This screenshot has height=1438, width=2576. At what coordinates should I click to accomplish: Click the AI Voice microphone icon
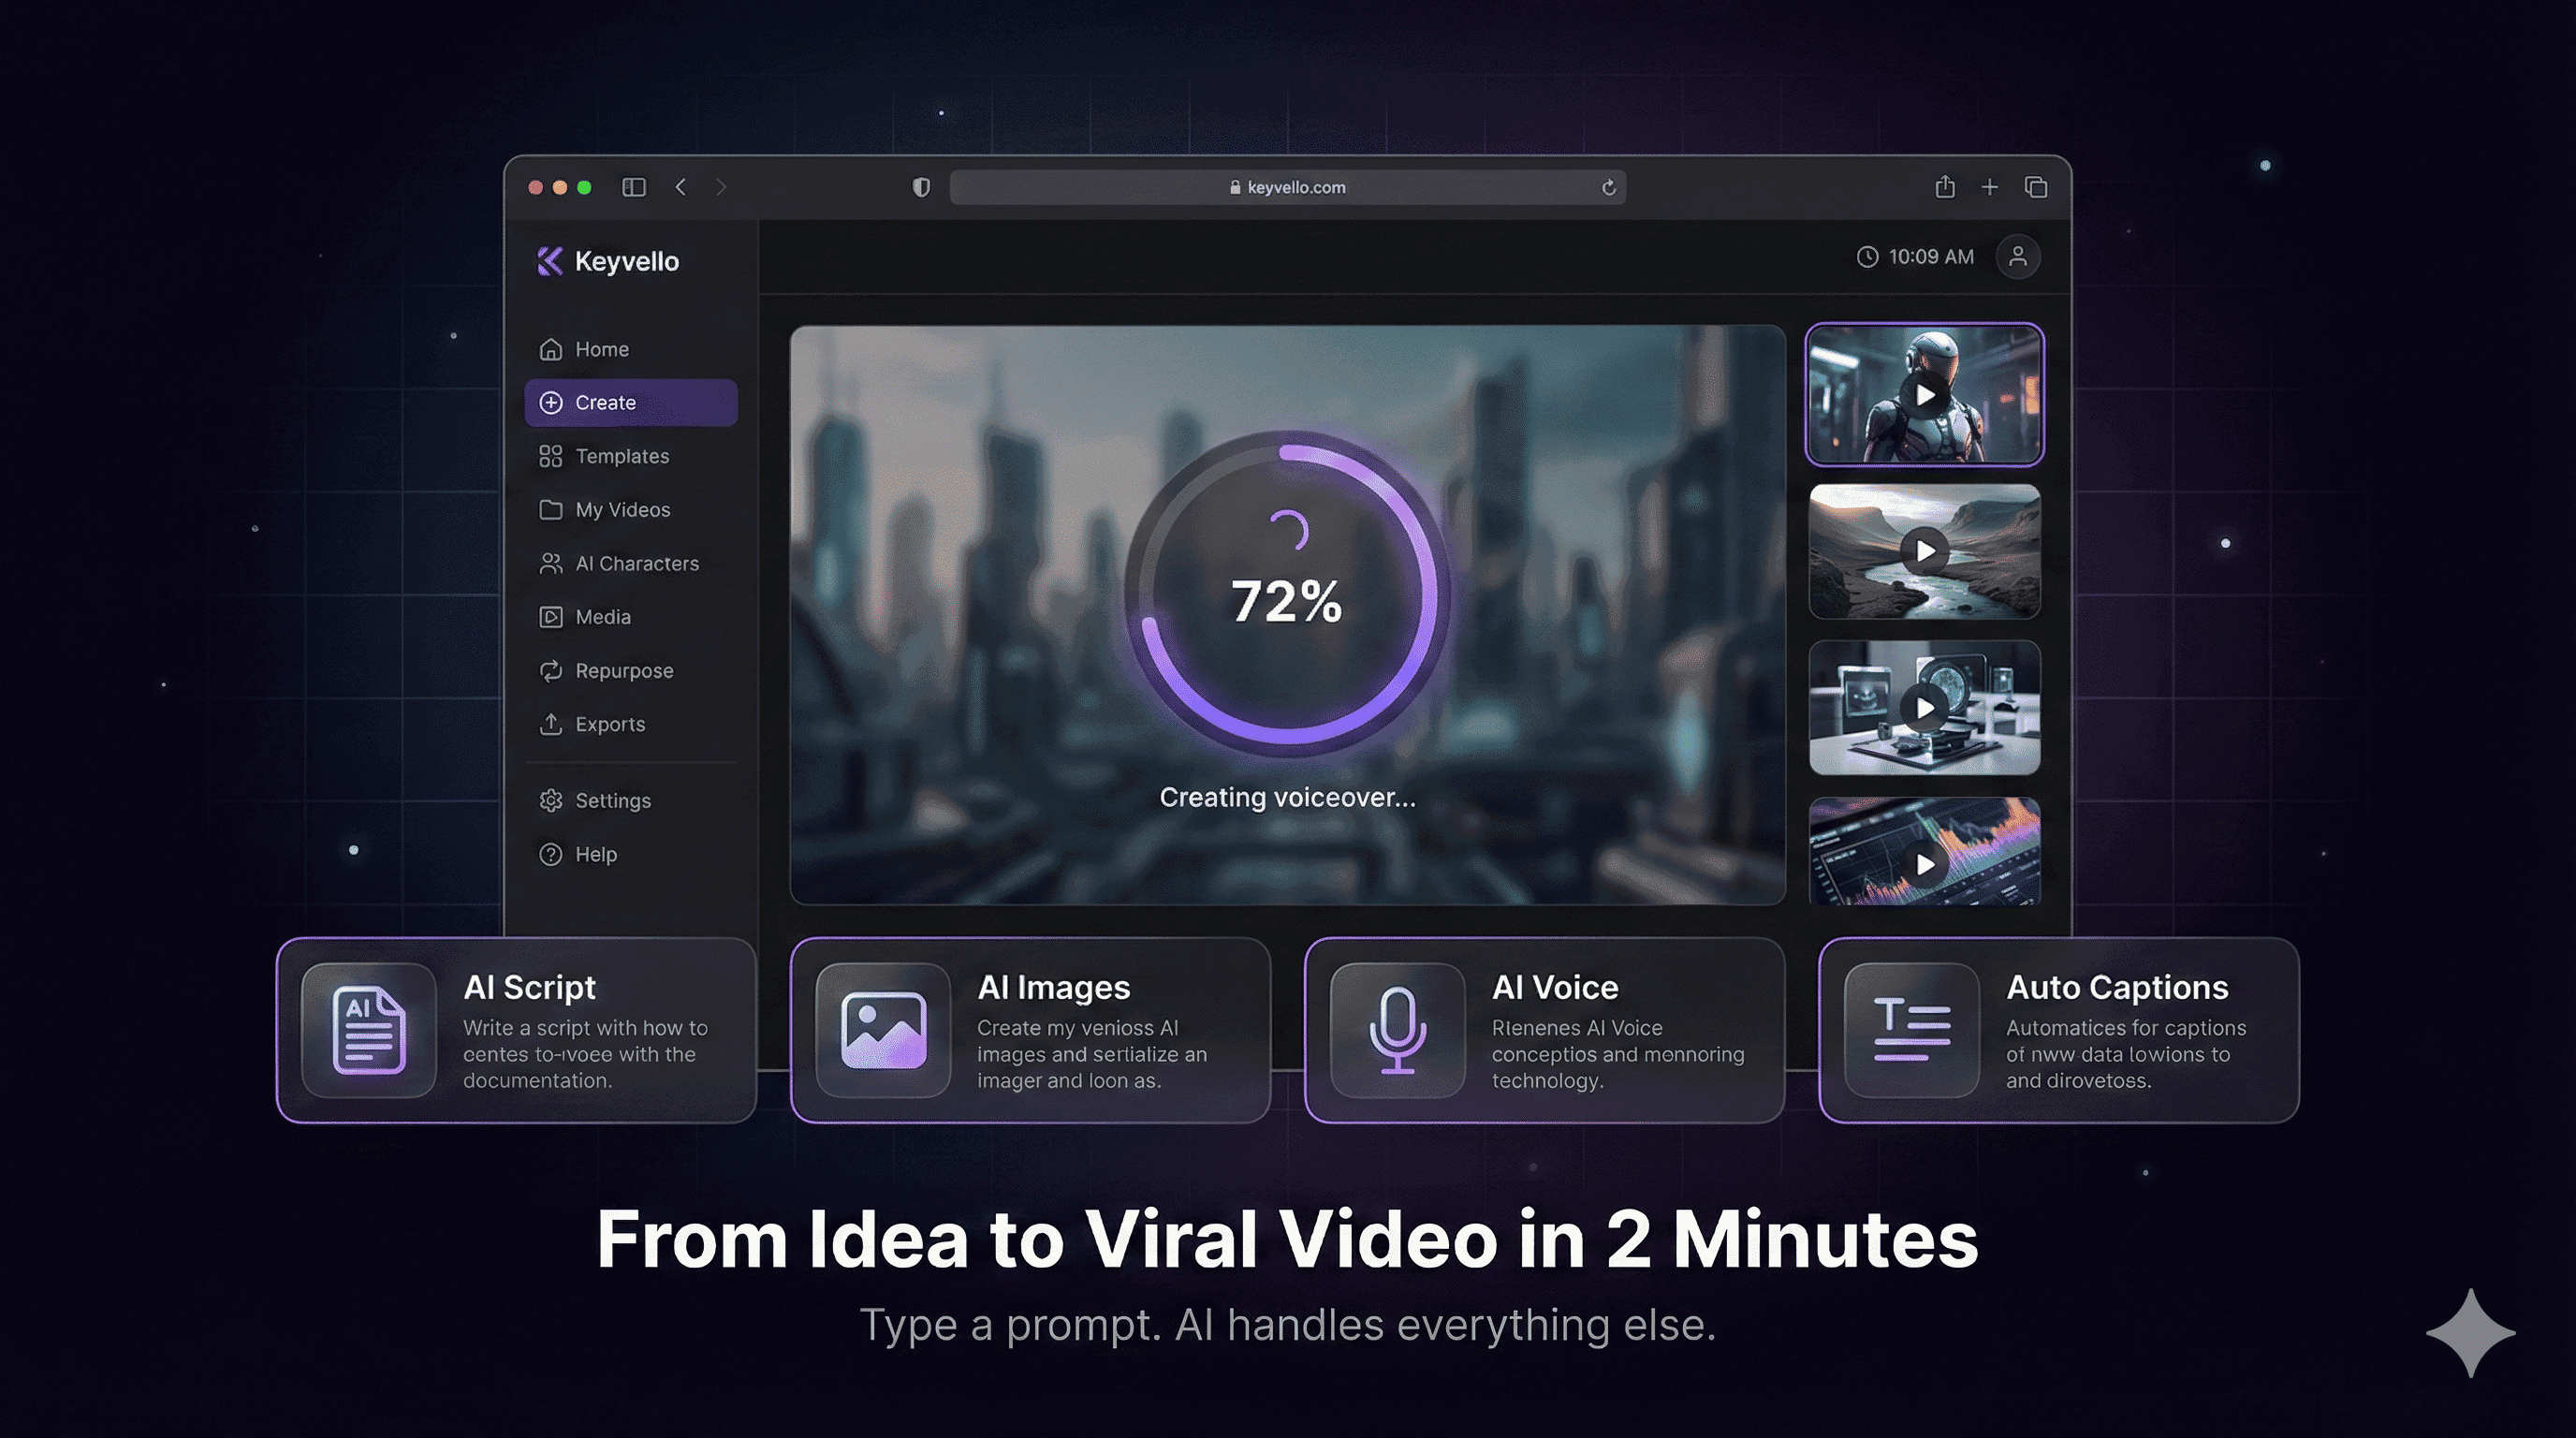1397,1030
